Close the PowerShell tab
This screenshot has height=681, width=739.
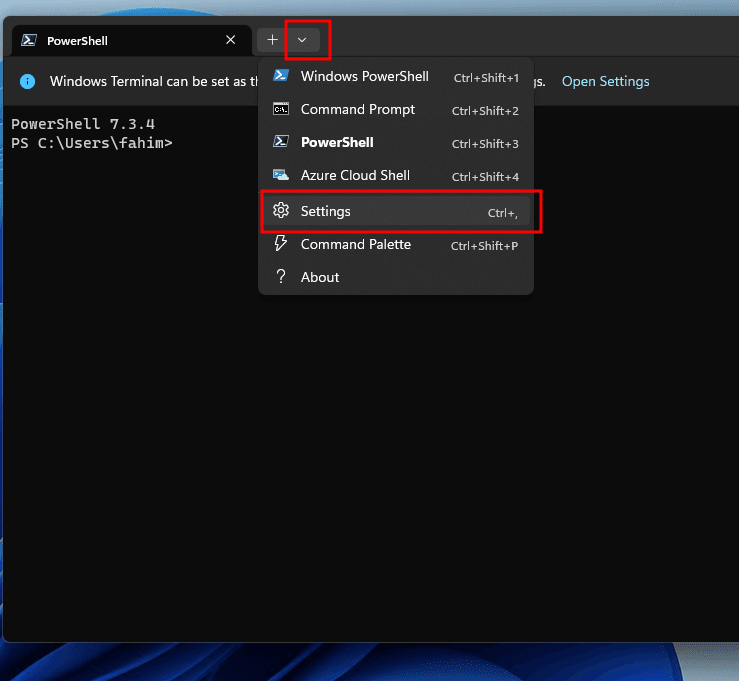230,40
